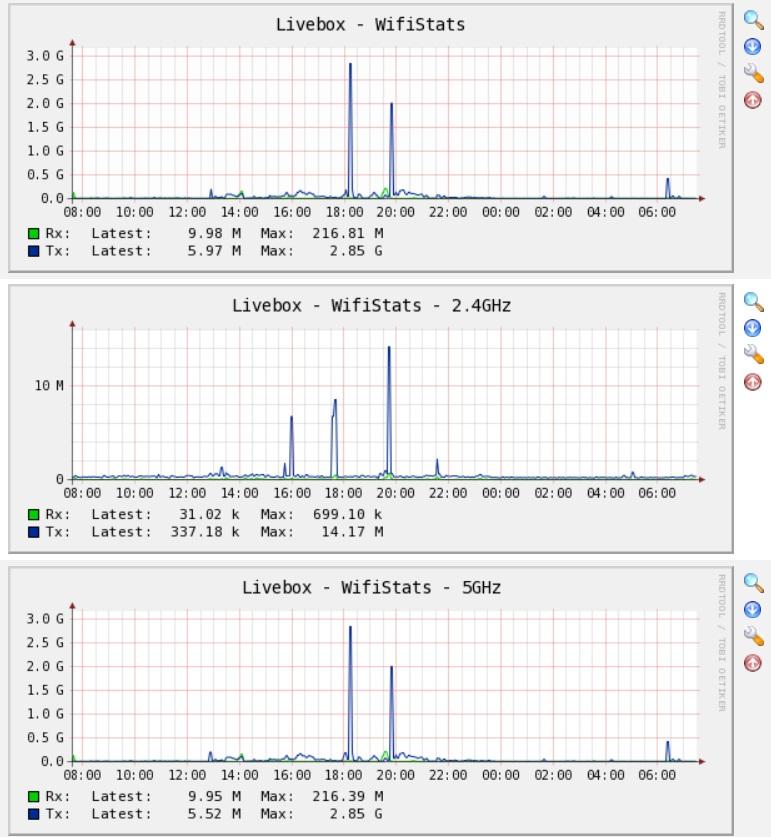Click red up-arrow icon beside 2.4GHz graph
This screenshot has width=771, height=837.
752,382
